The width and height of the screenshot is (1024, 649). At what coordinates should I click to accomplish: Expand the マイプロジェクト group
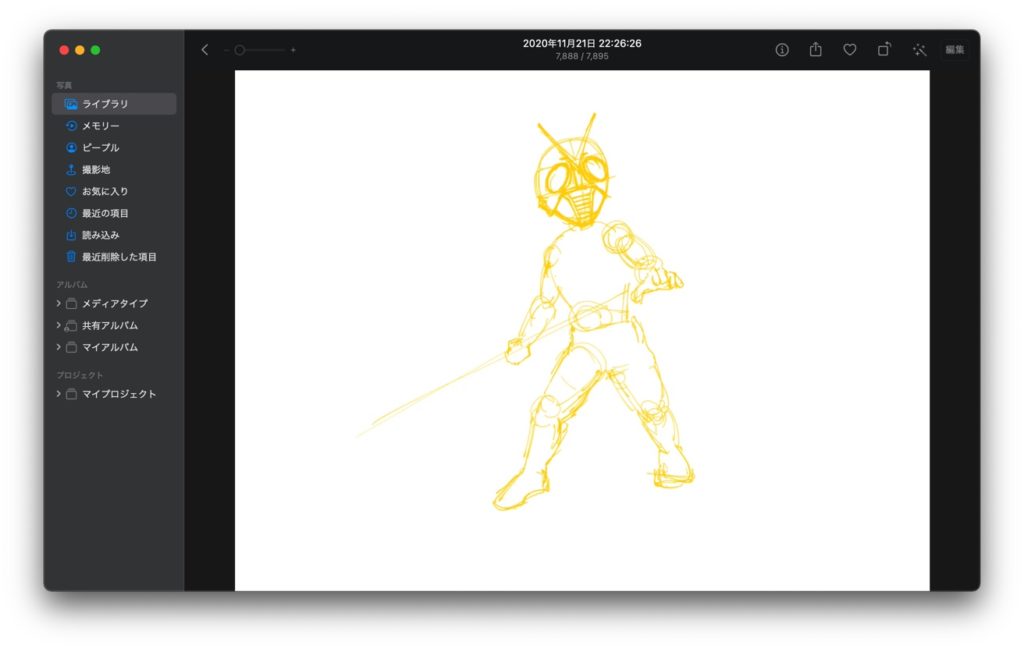point(58,394)
